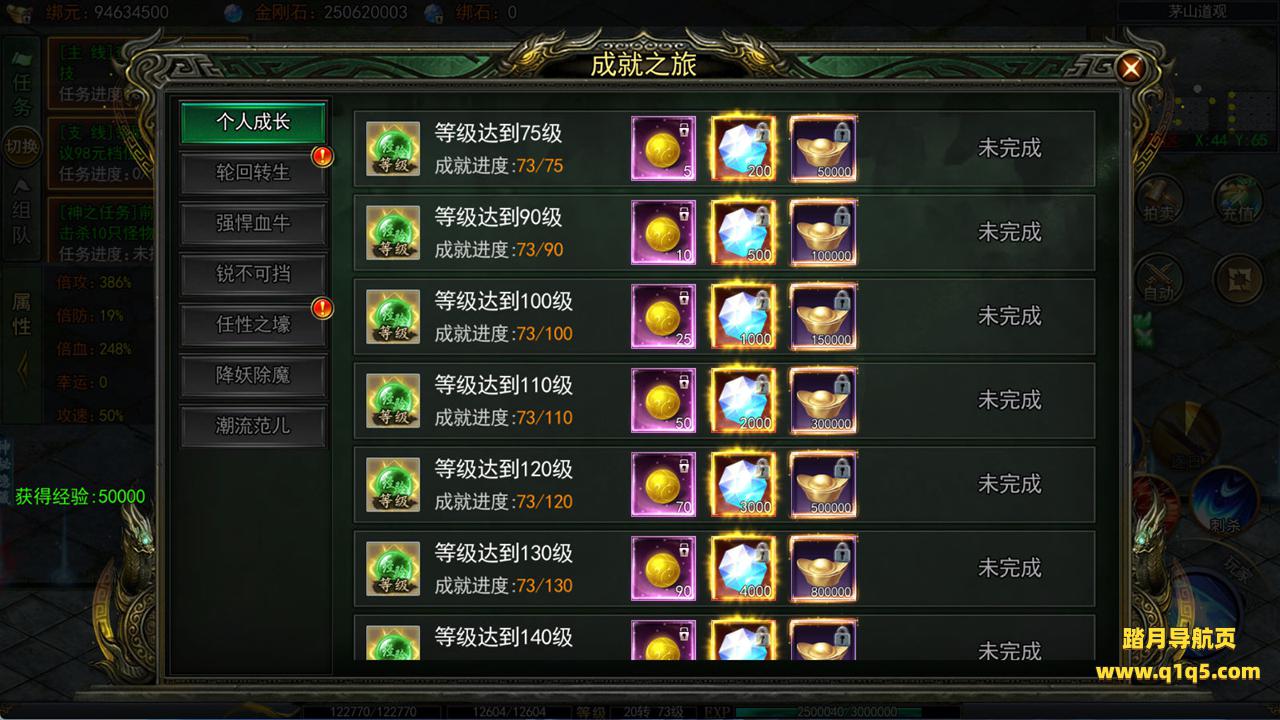Select the 任性之壕 category
Image resolution: width=1280 pixels, height=720 pixels.
tap(253, 325)
